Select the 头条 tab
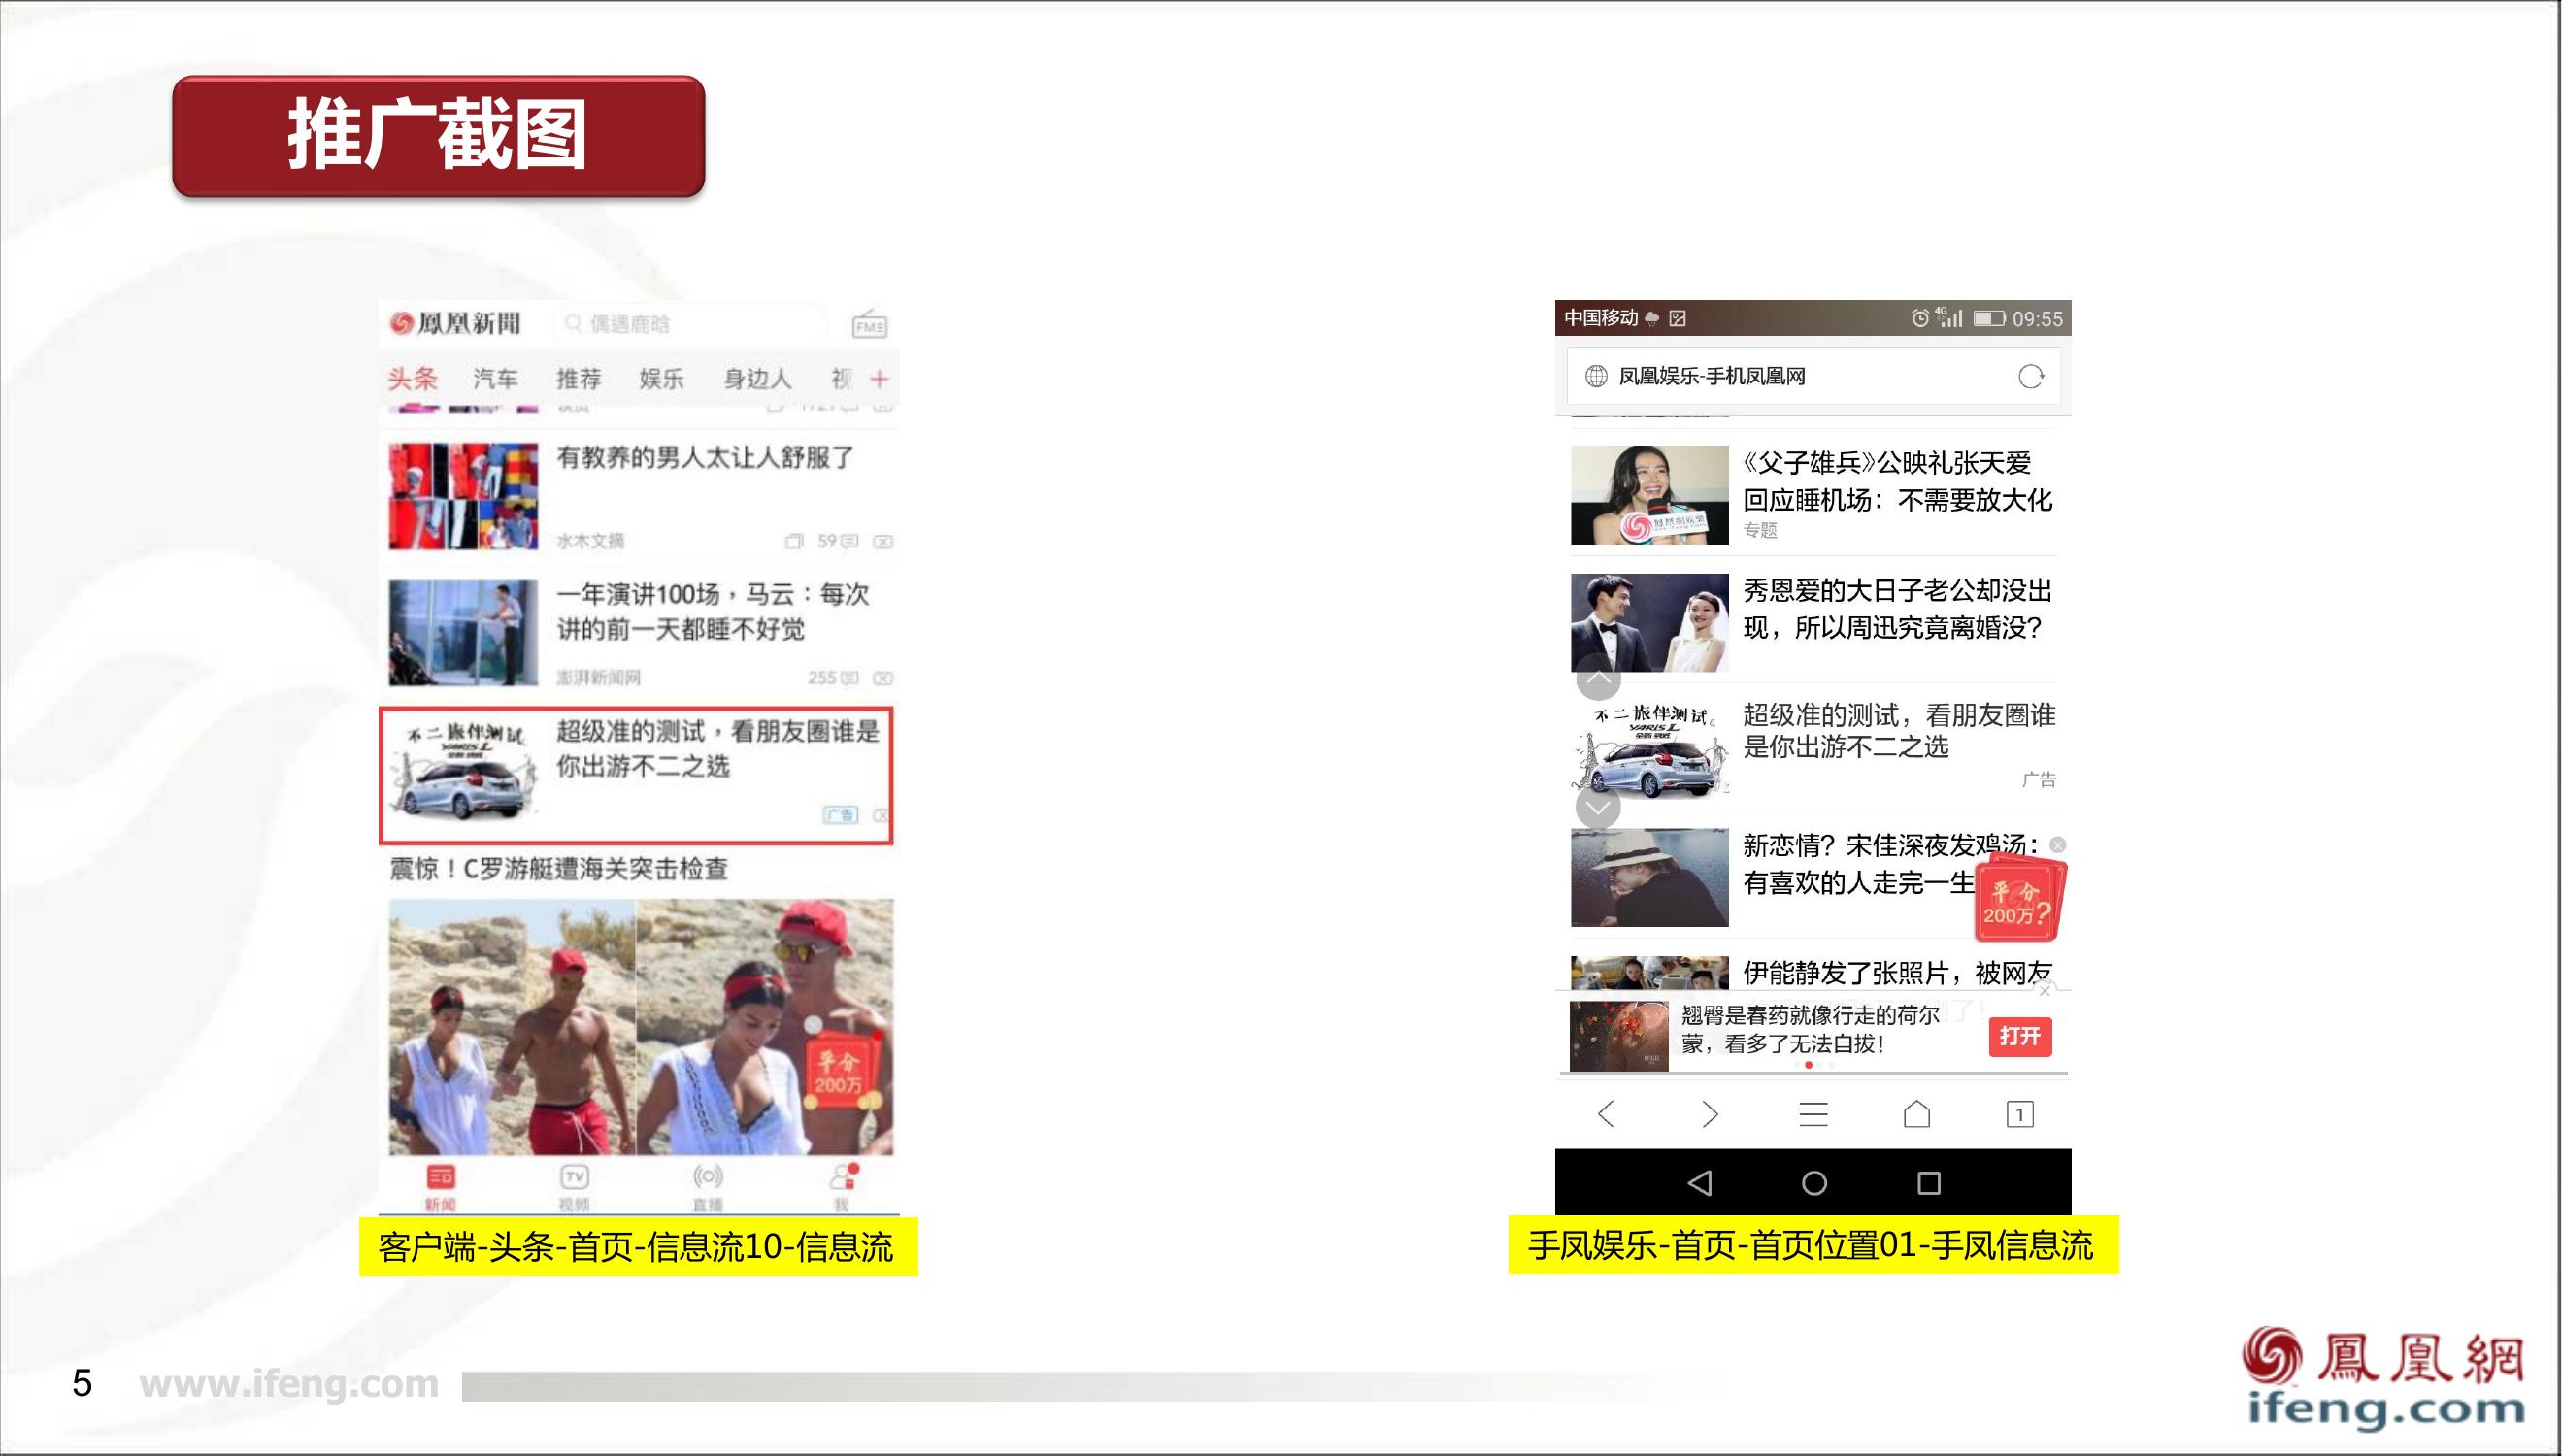 click(x=413, y=379)
